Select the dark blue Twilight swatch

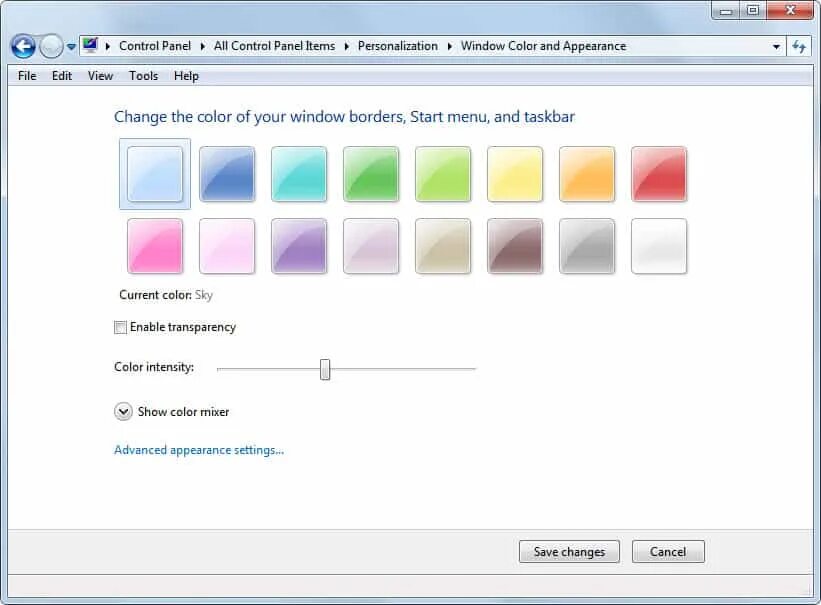pyautogui.click(x=227, y=174)
